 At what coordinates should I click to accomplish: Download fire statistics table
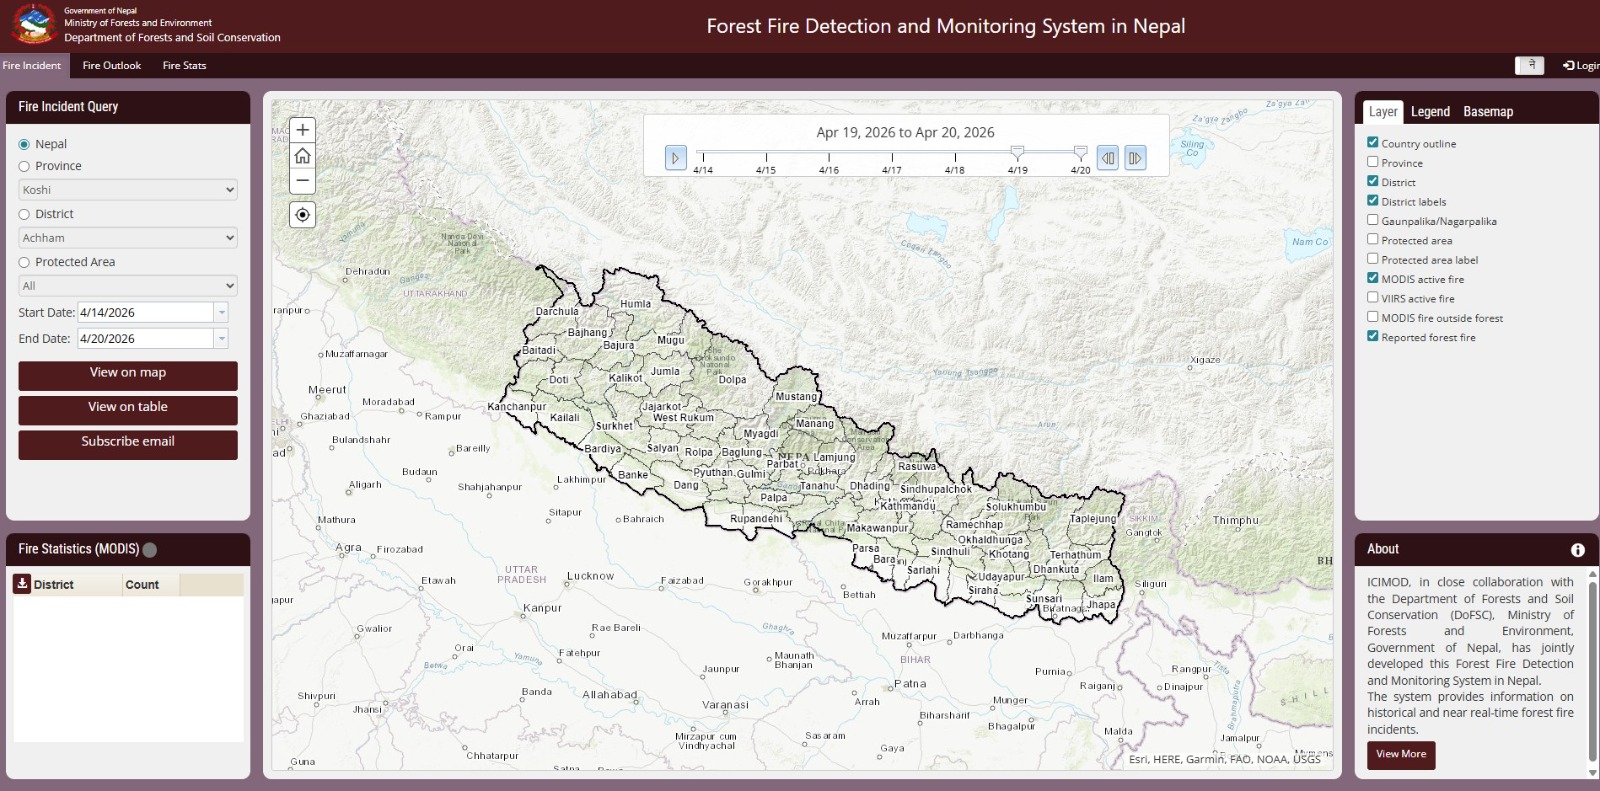[x=22, y=584]
